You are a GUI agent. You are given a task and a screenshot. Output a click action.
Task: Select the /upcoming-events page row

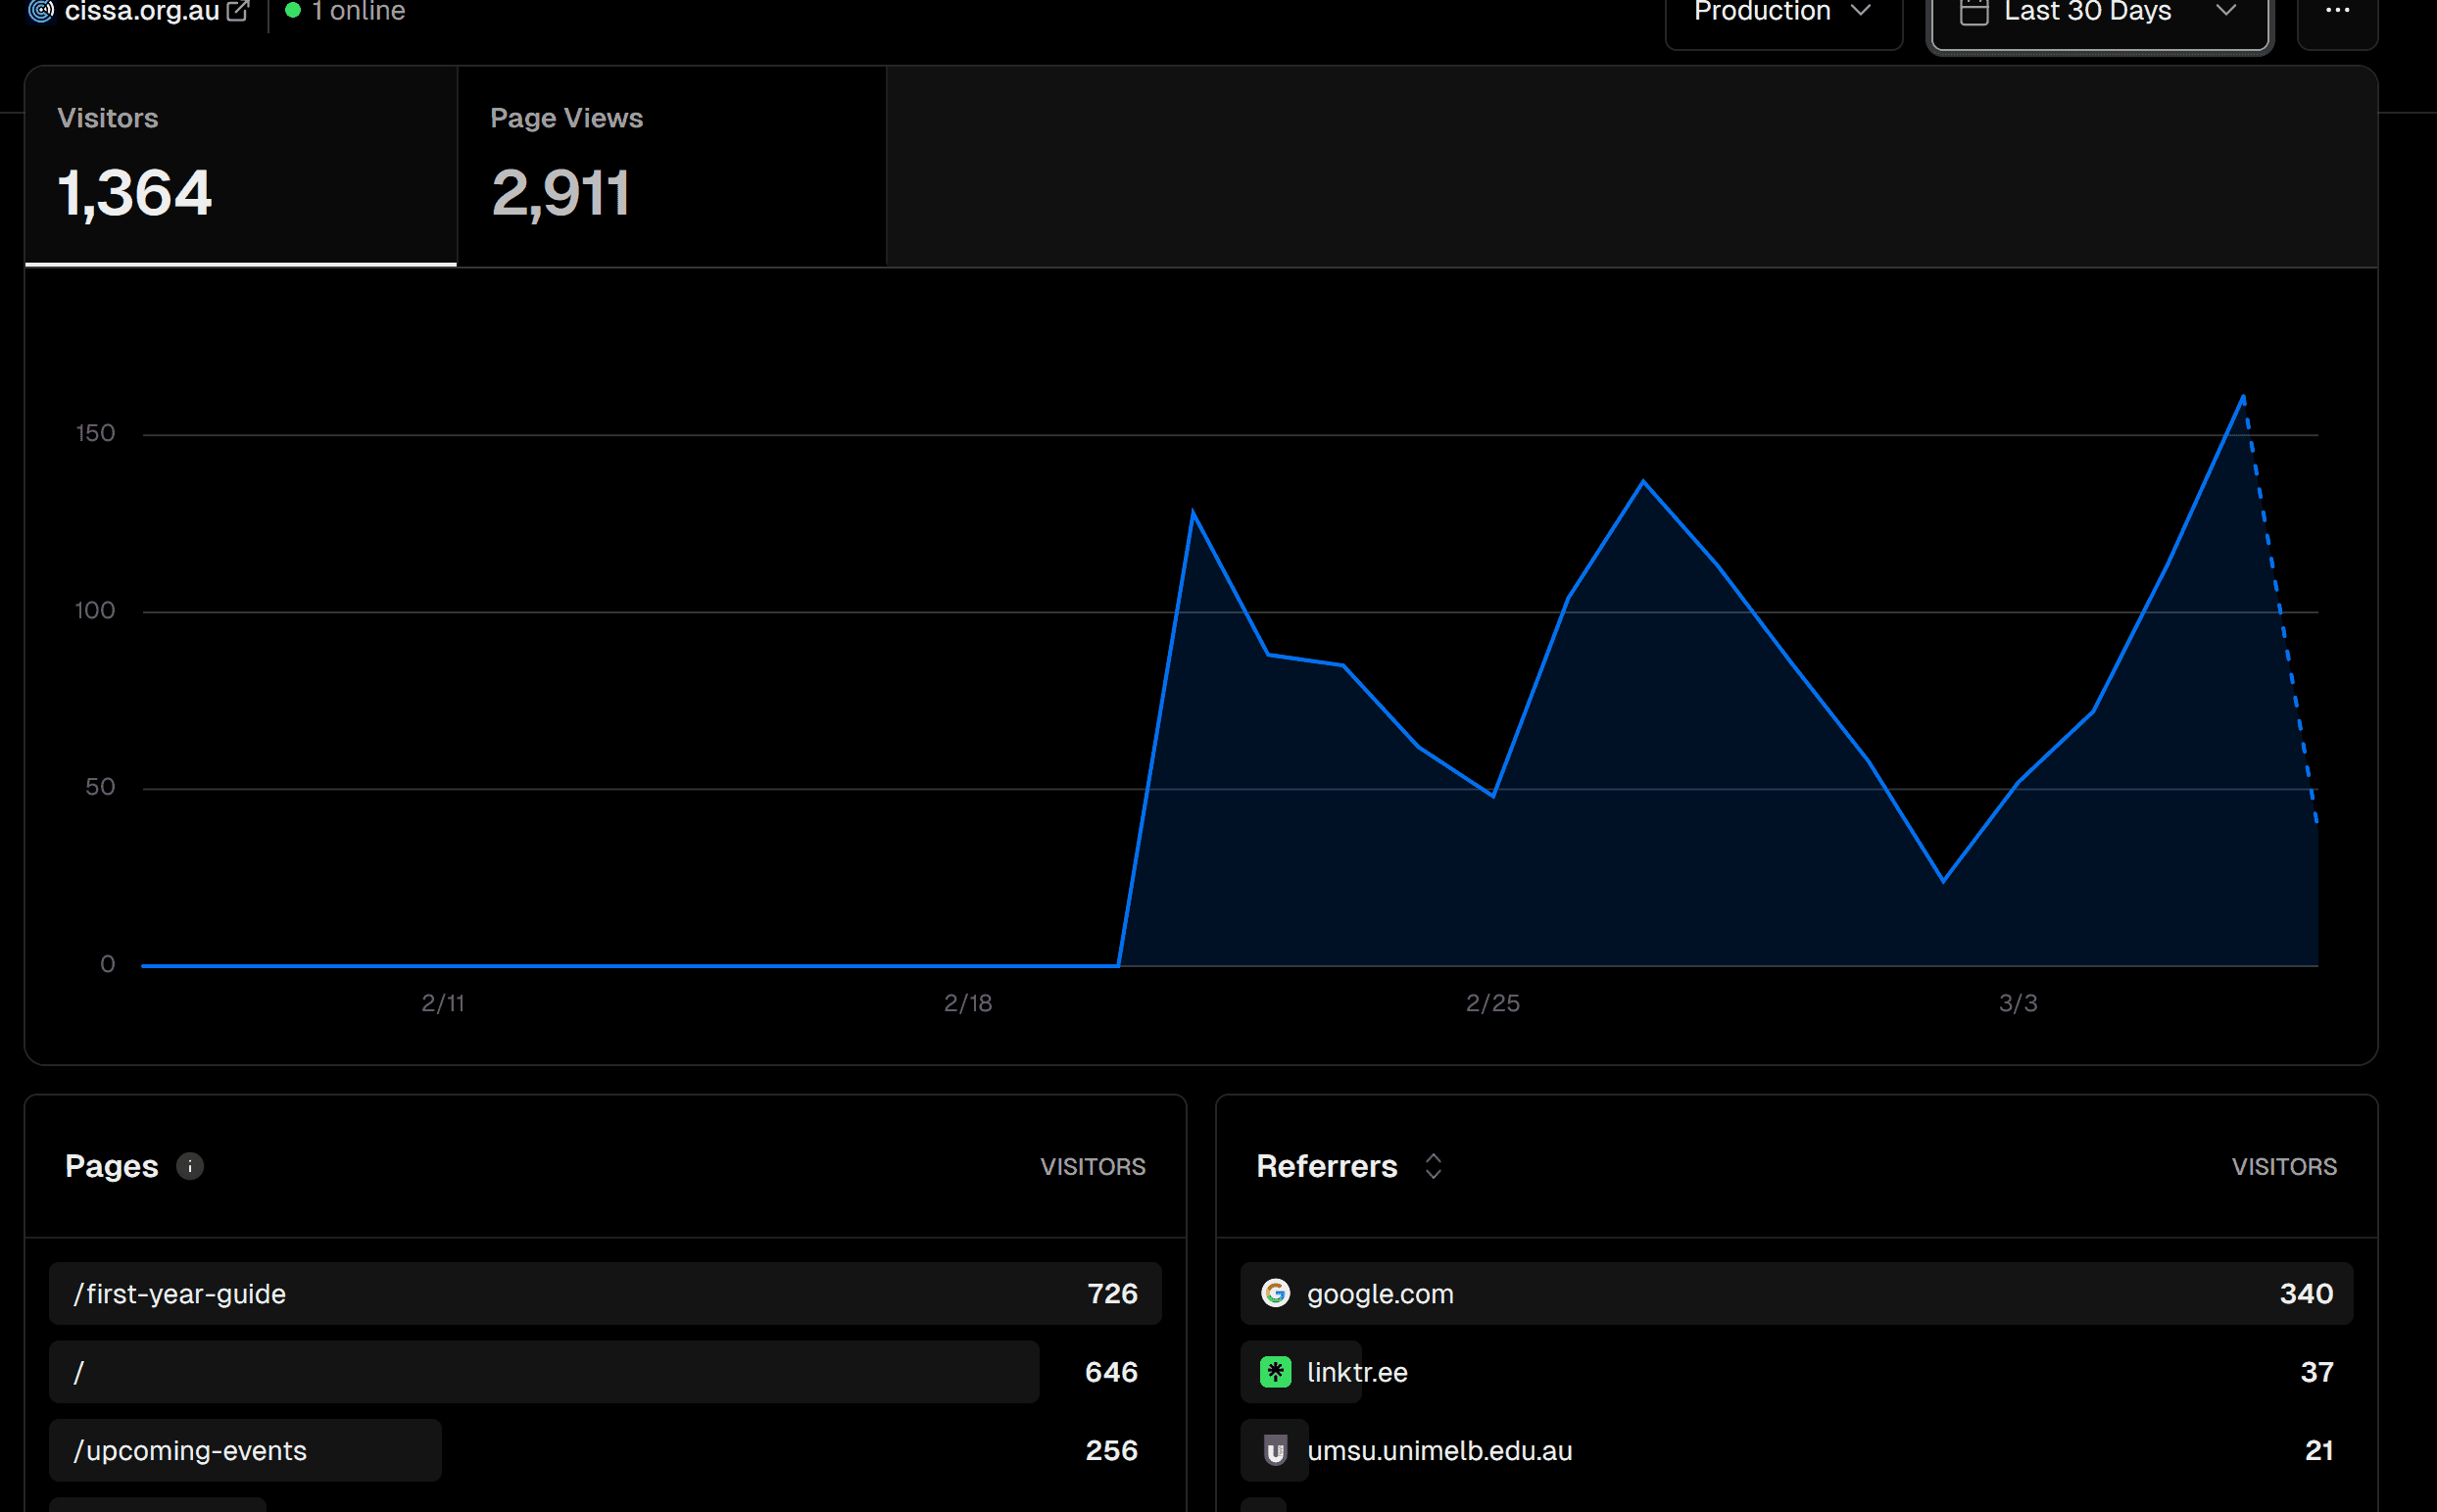click(605, 1450)
